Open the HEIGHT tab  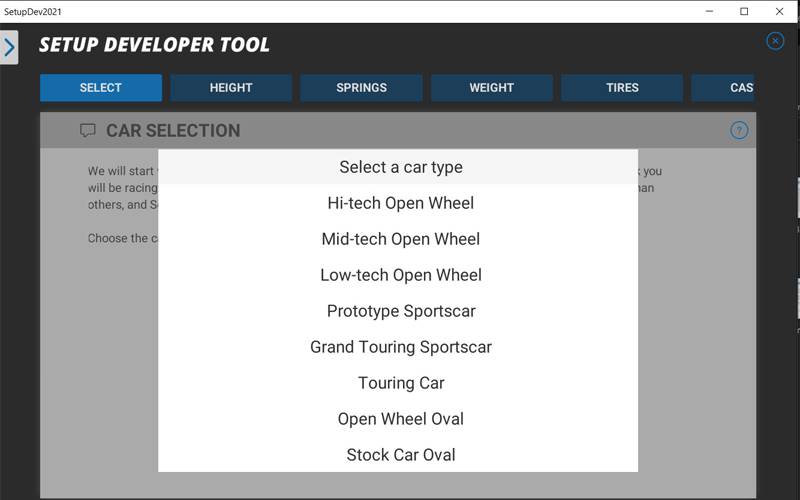click(231, 88)
